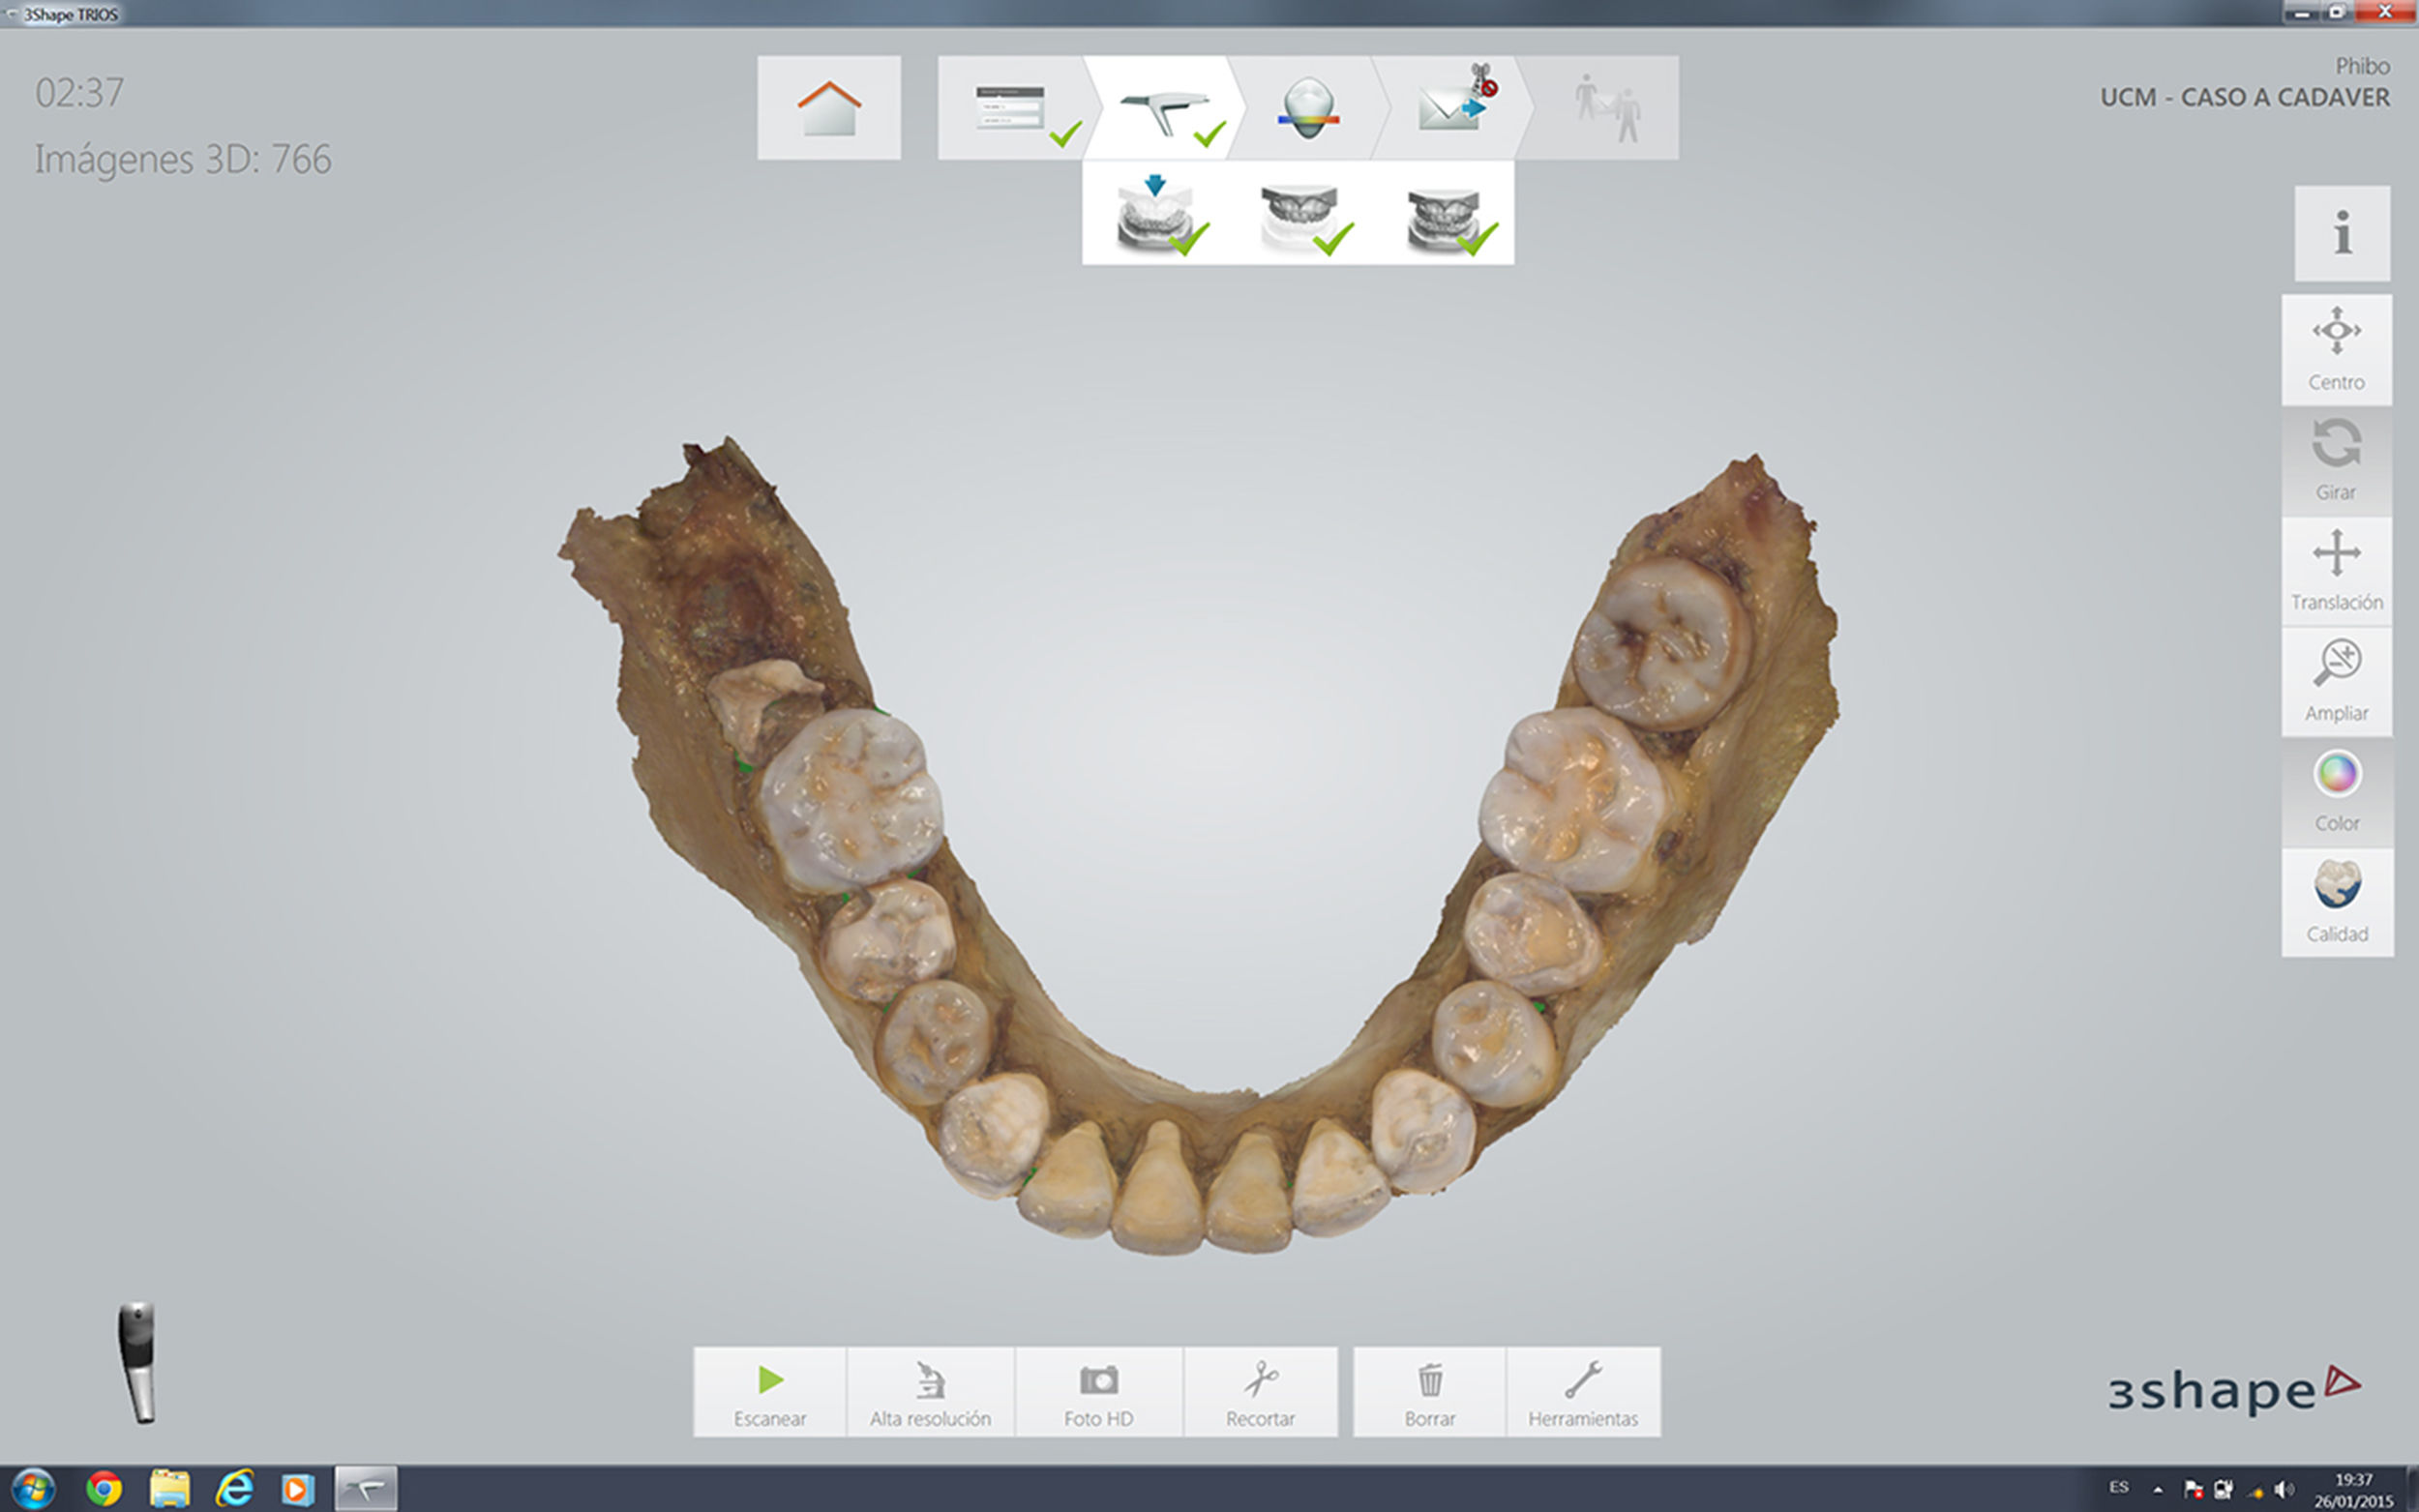
Task: Select the scanner wand workflow step
Action: coord(1163,108)
